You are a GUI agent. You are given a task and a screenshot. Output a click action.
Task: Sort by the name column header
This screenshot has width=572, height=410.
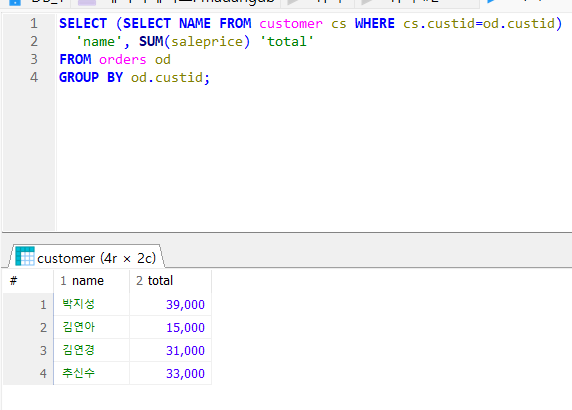pyautogui.click(x=91, y=281)
